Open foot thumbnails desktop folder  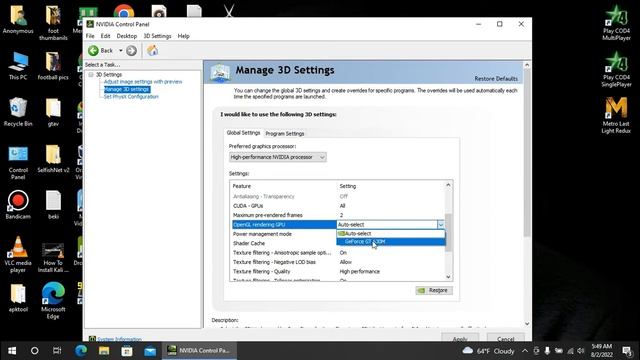pos(53,23)
